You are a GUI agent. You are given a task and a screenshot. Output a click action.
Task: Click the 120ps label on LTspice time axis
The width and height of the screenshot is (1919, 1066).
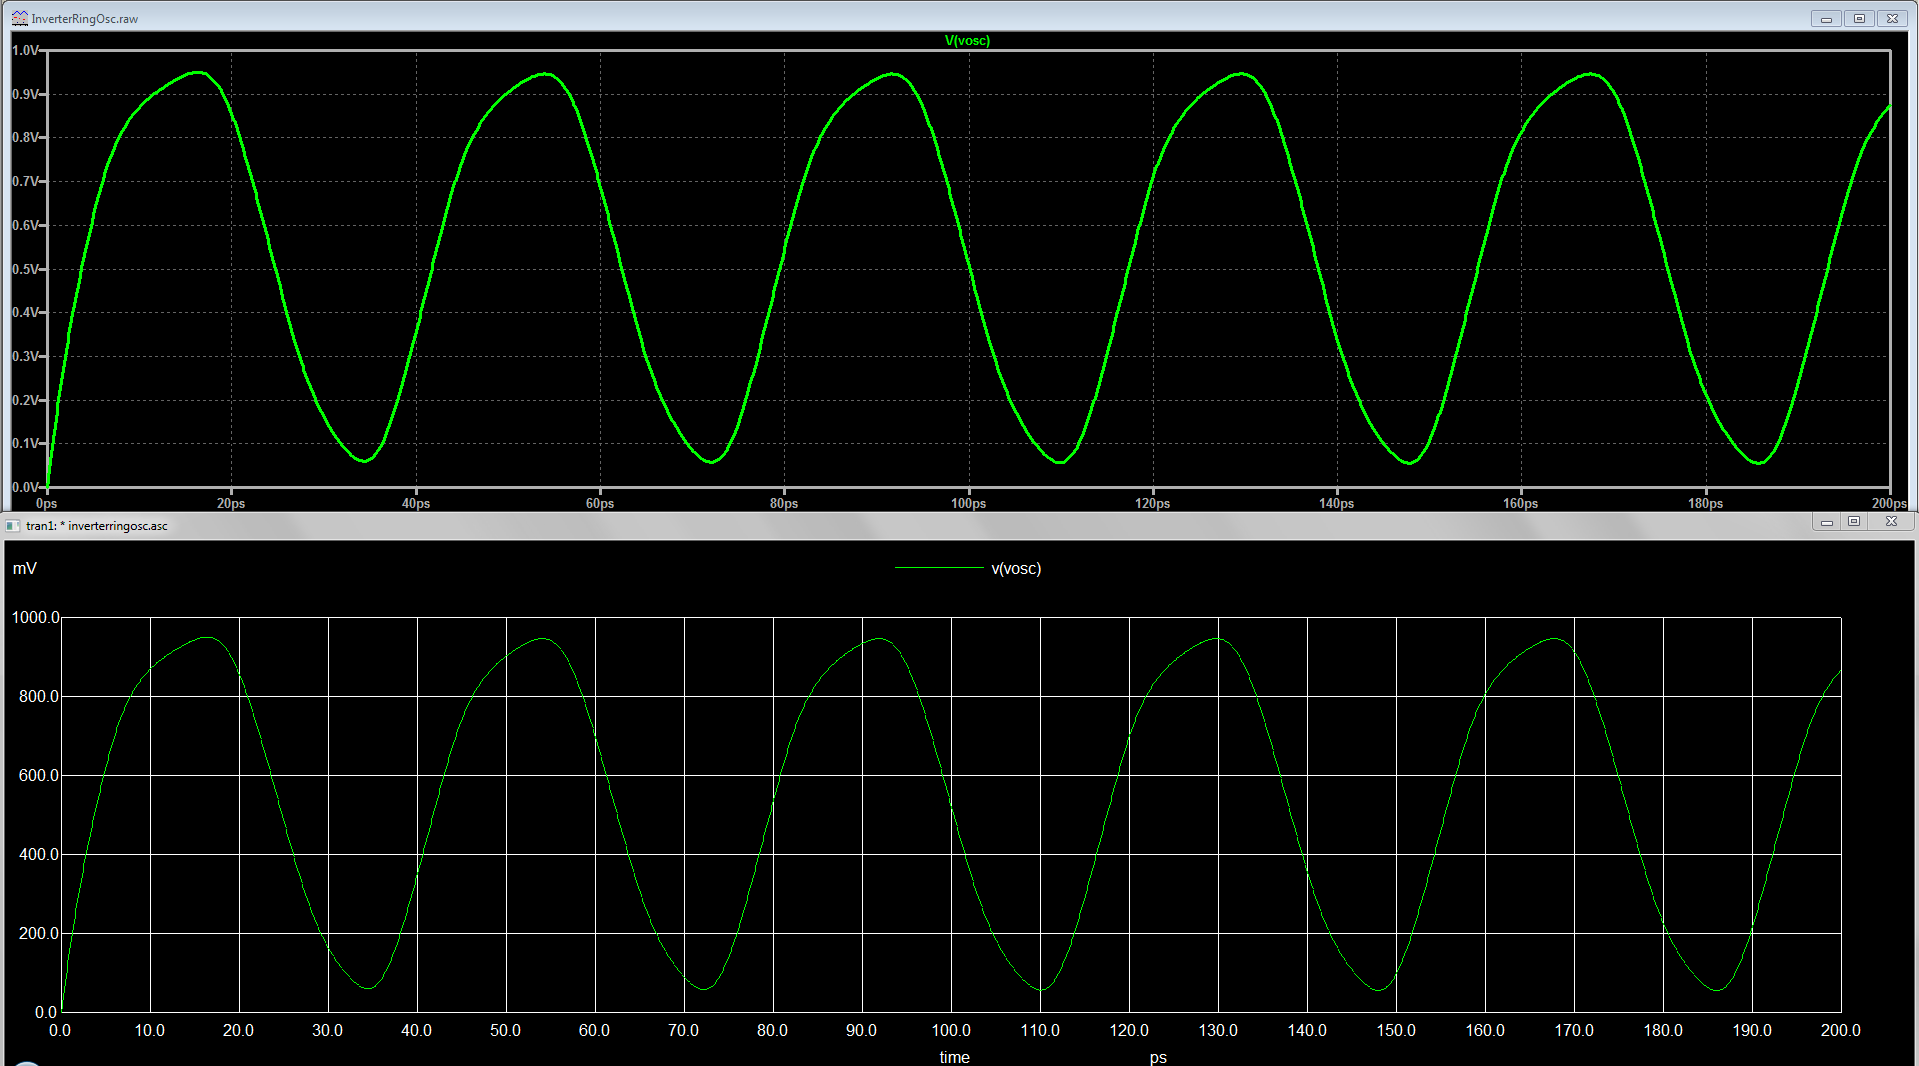pos(1152,503)
